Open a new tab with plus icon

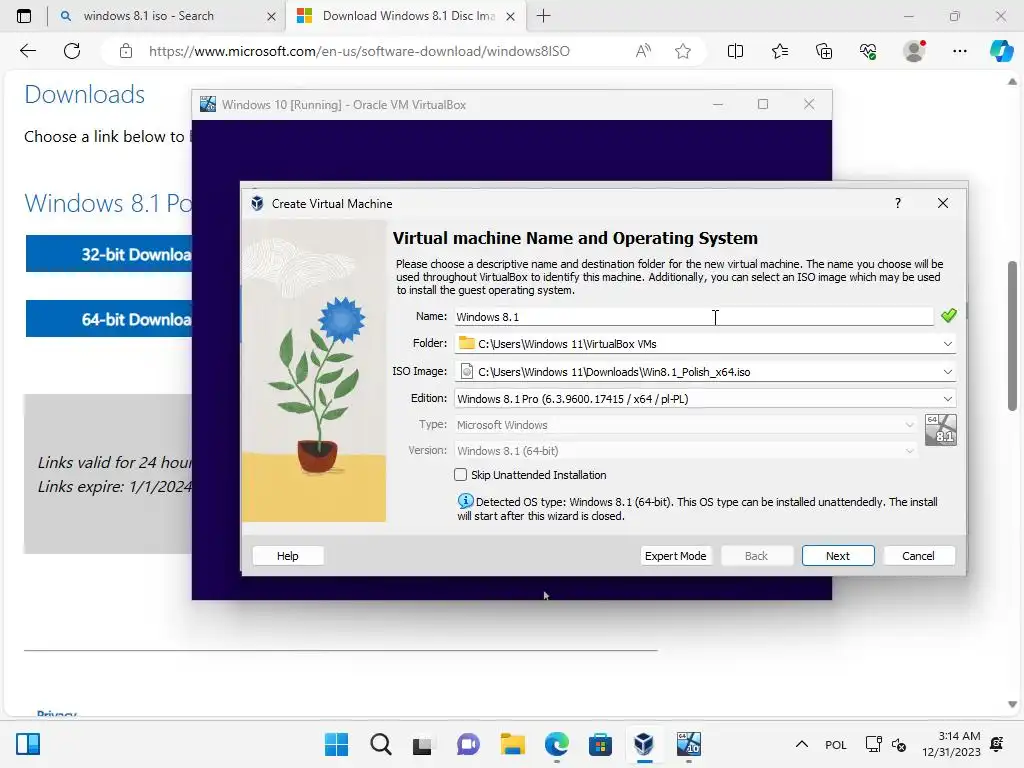(543, 16)
